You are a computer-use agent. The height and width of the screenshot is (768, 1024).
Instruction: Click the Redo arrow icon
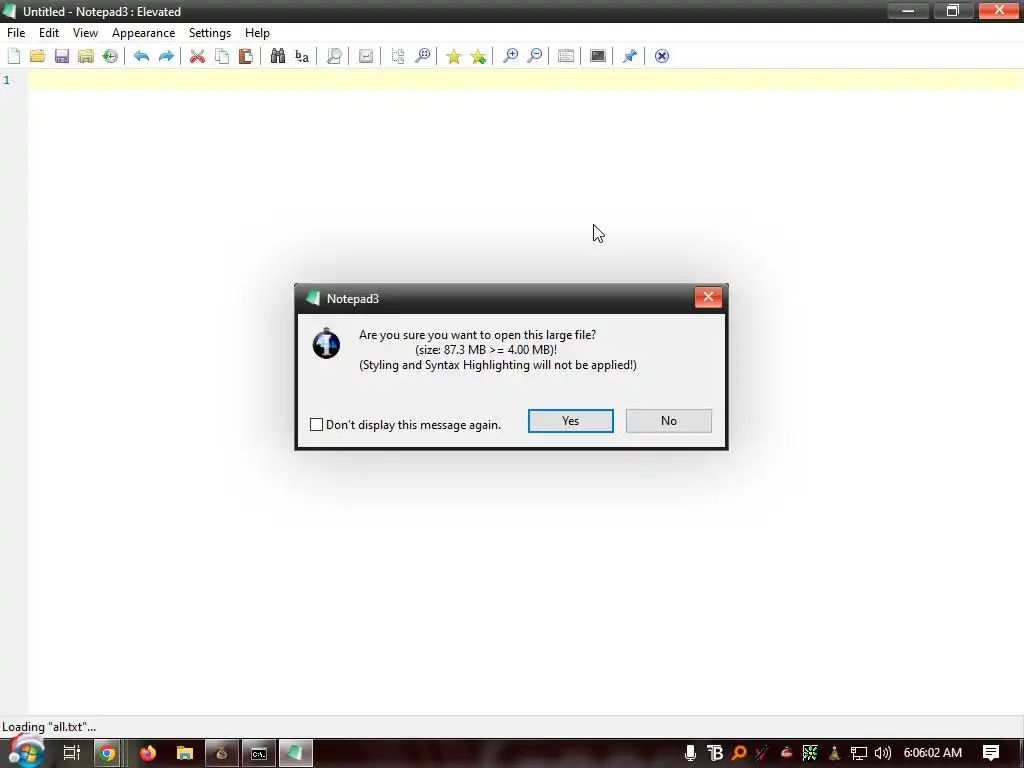tap(166, 56)
